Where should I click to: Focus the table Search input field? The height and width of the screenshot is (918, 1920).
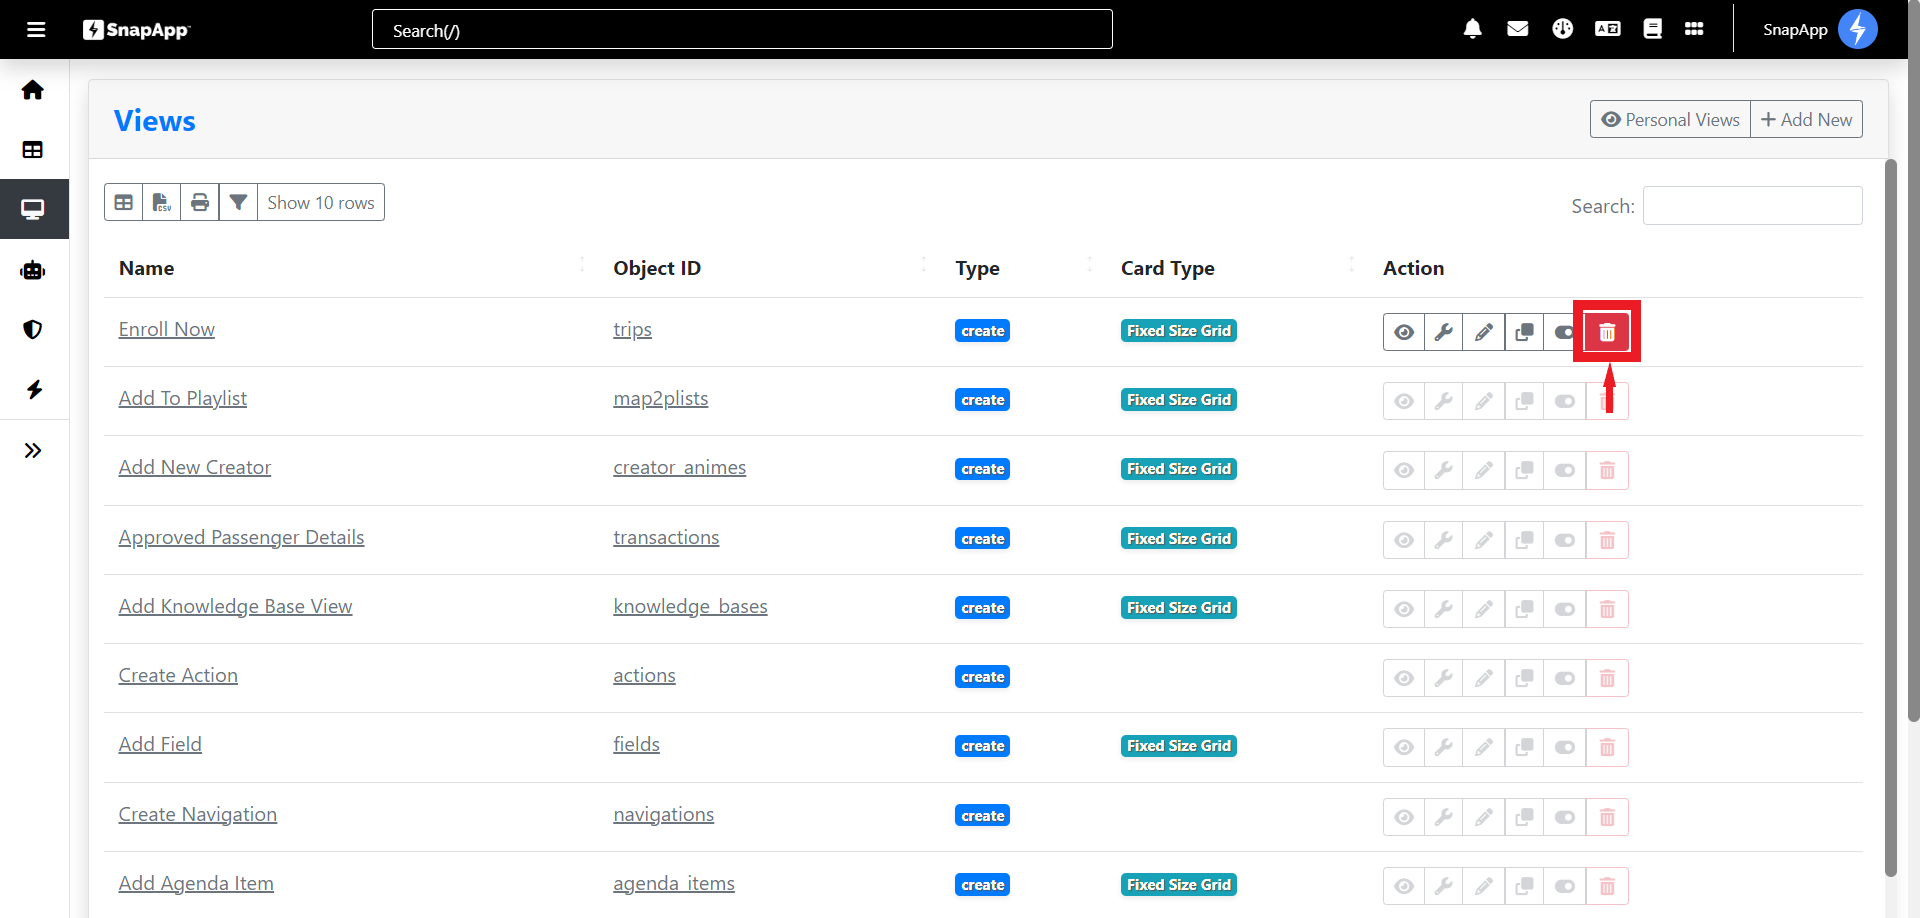[1752, 206]
